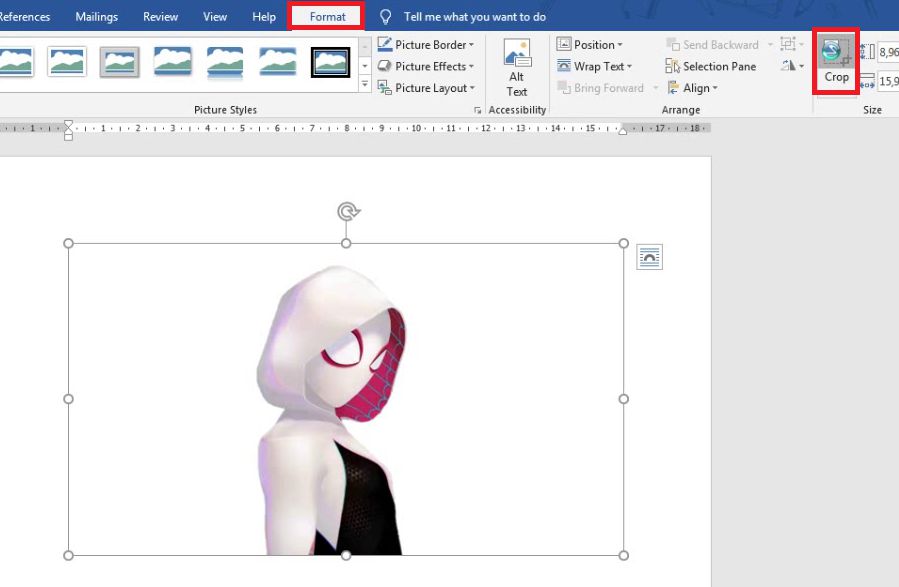Click the Crop picture tool icon
This screenshot has height=587, width=899.
pyautogui.click(x=834, y=51)
